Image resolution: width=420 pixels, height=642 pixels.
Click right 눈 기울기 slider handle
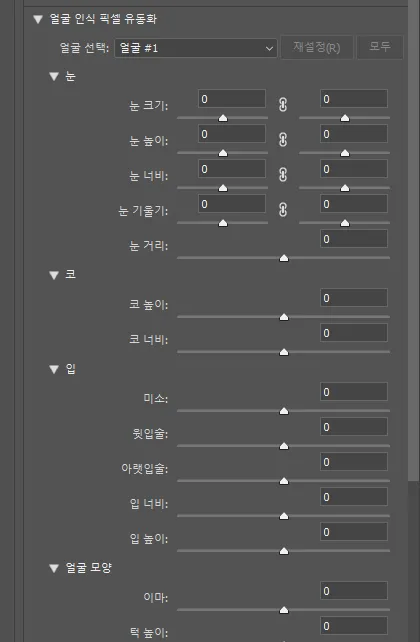point(345,223)
